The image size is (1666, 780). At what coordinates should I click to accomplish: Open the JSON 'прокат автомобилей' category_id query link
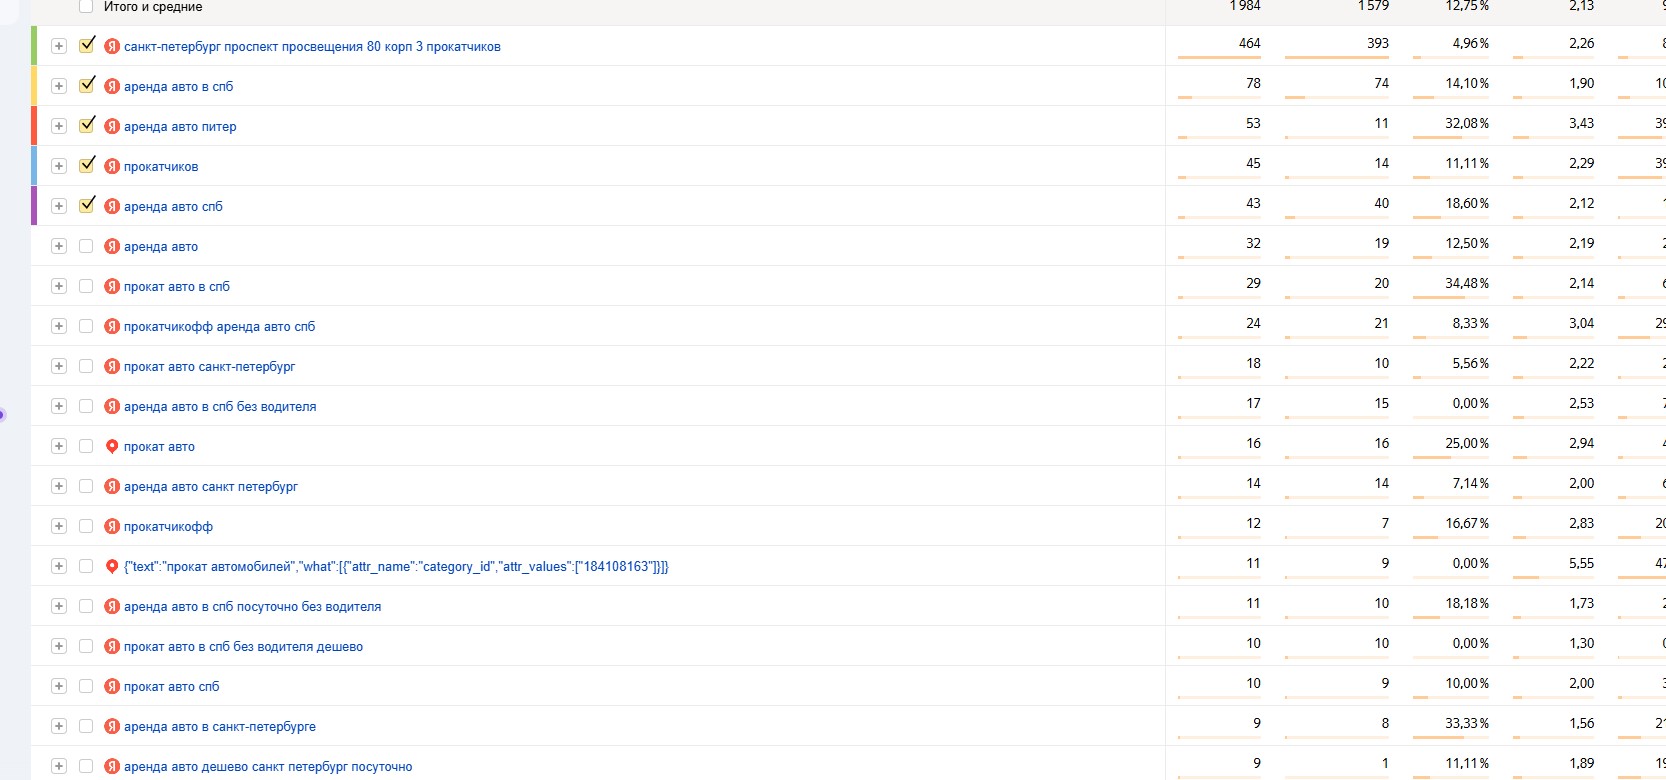[396, 566]
